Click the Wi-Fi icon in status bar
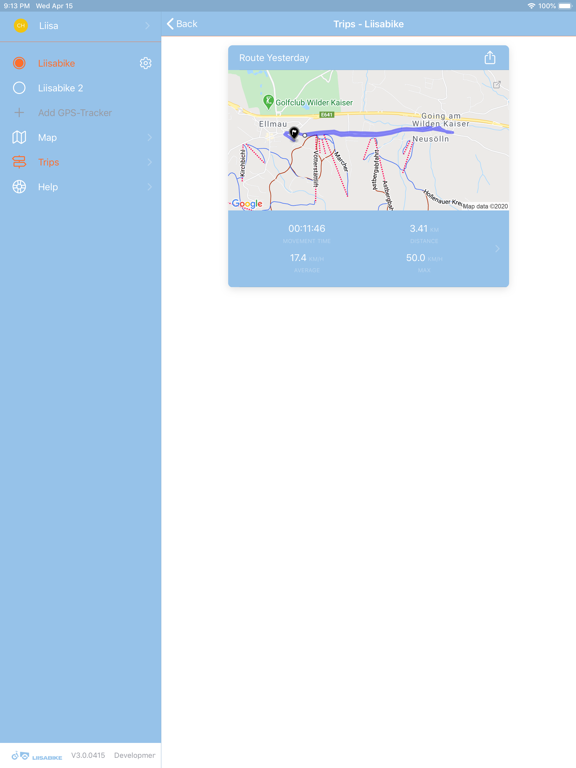The width and height of the screenshot is (576, 768). click(x=531, y=6)
